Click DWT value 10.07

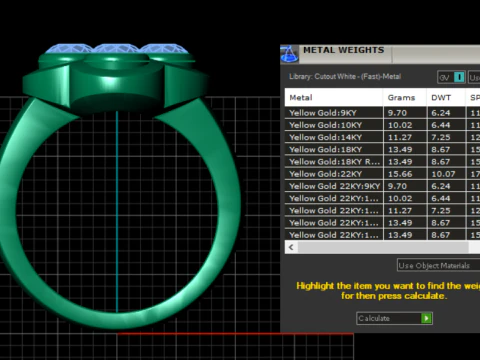(x=443, y=174)
